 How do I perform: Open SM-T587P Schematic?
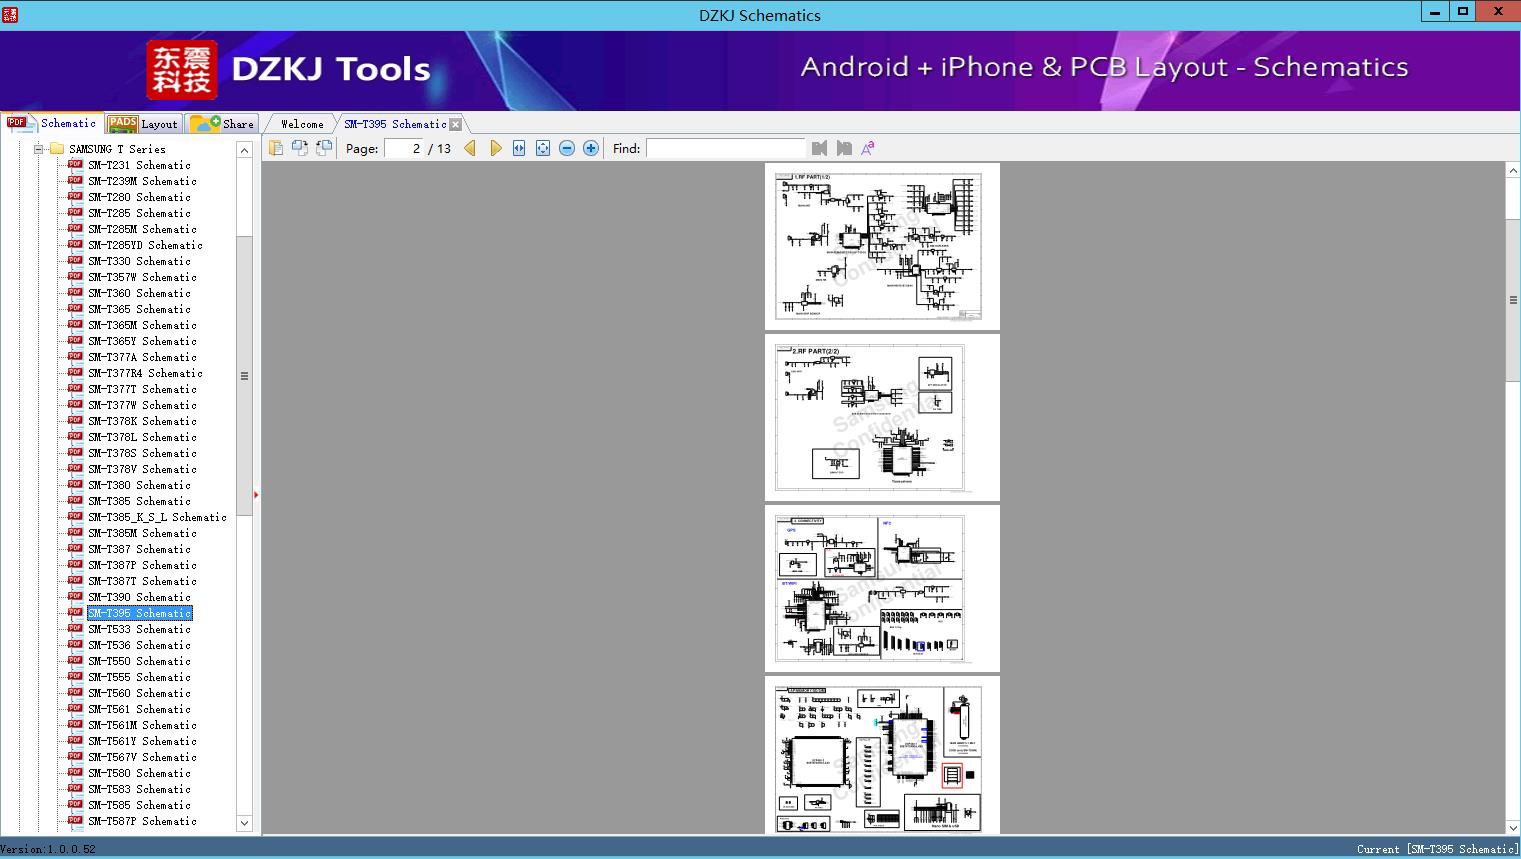click(142, 821)
